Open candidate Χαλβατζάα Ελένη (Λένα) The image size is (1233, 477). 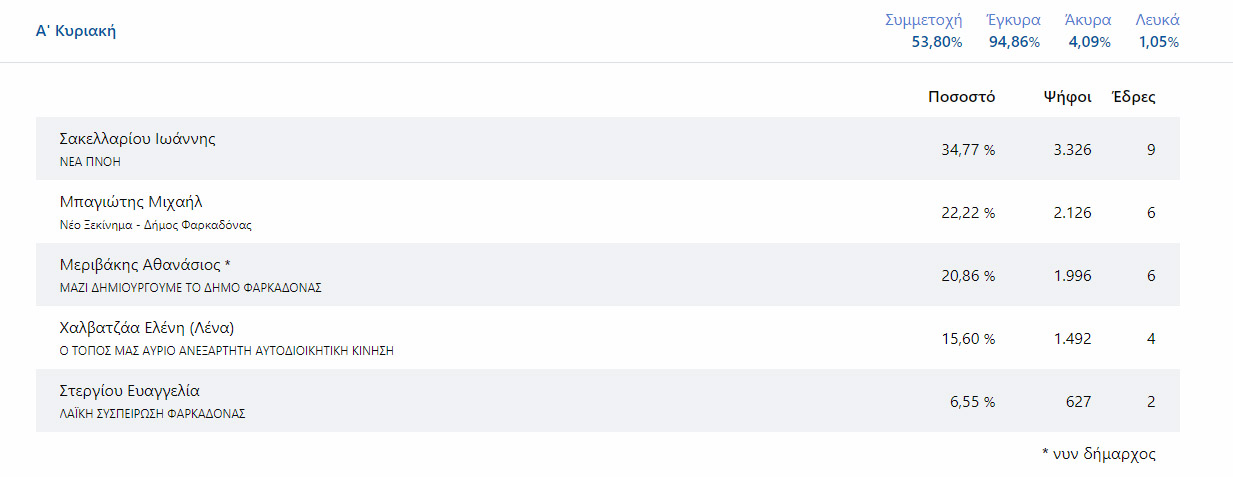click(x=147, y=328)
